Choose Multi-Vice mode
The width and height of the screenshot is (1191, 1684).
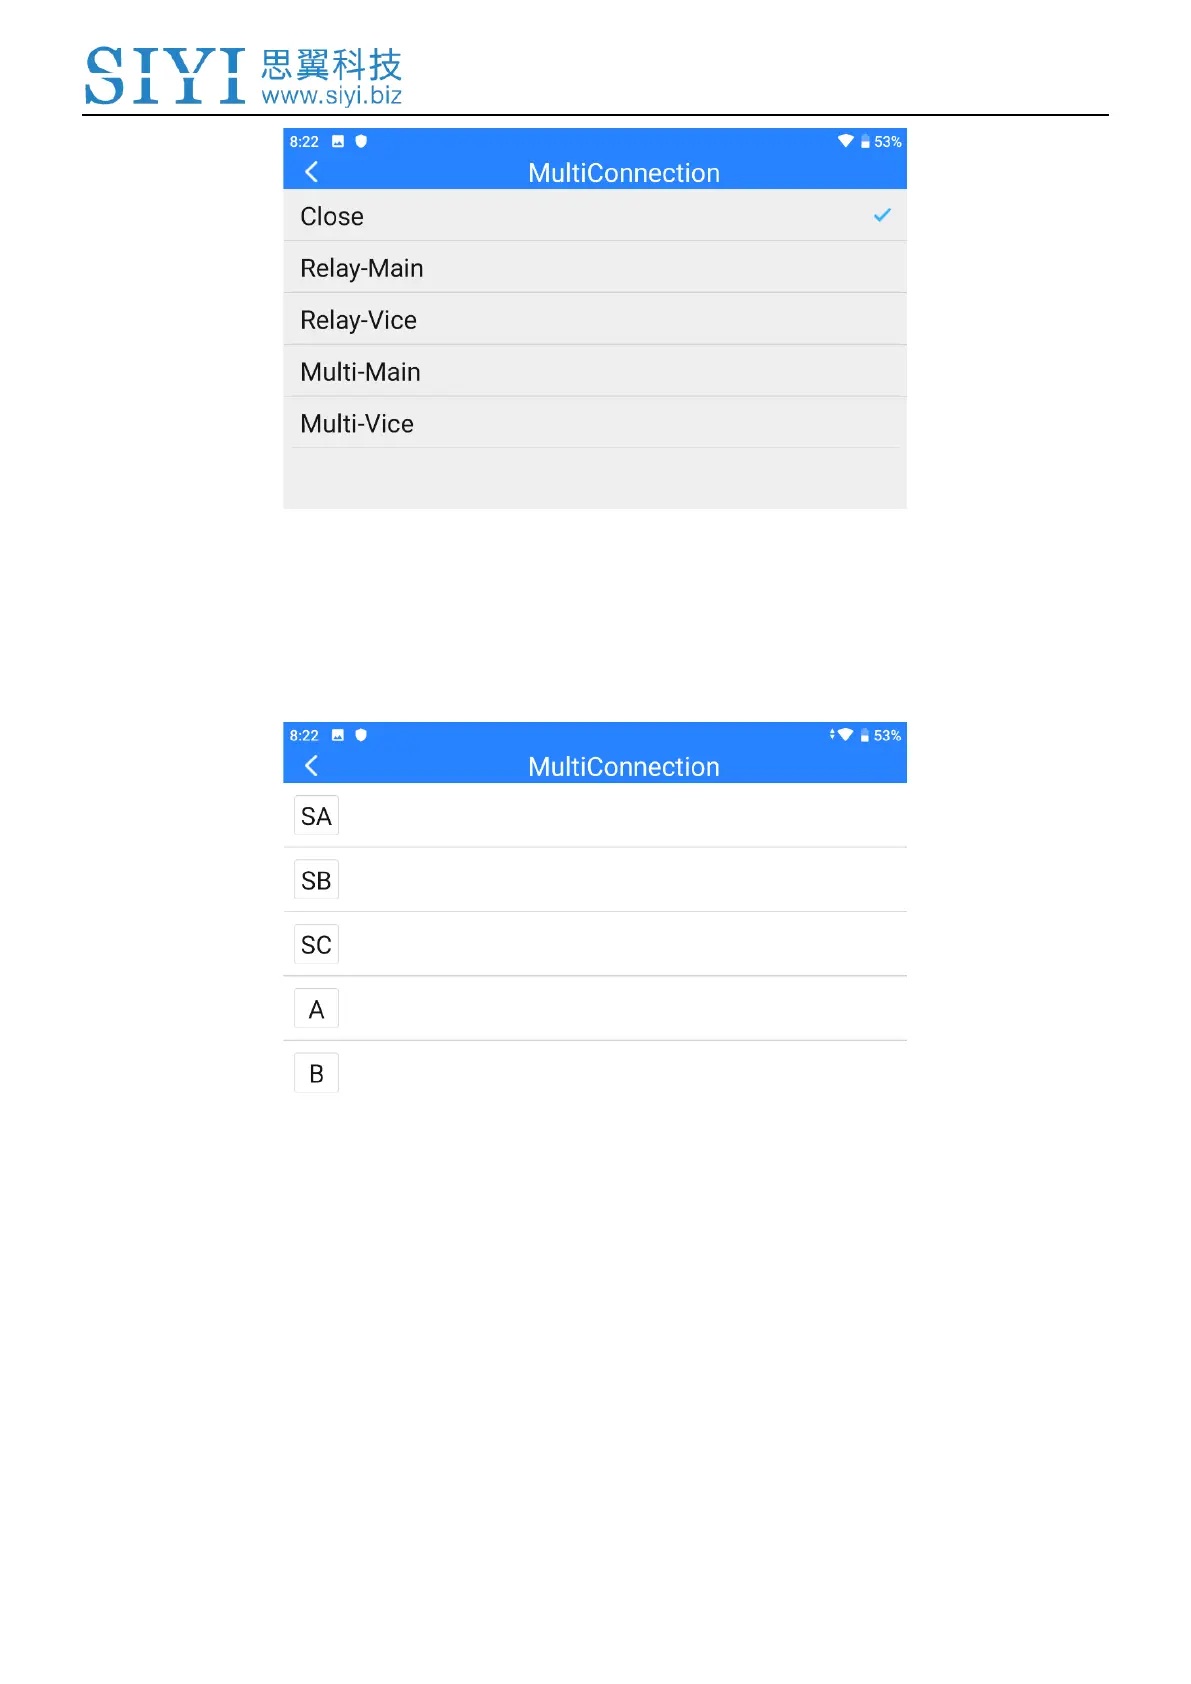coord(357,424)
